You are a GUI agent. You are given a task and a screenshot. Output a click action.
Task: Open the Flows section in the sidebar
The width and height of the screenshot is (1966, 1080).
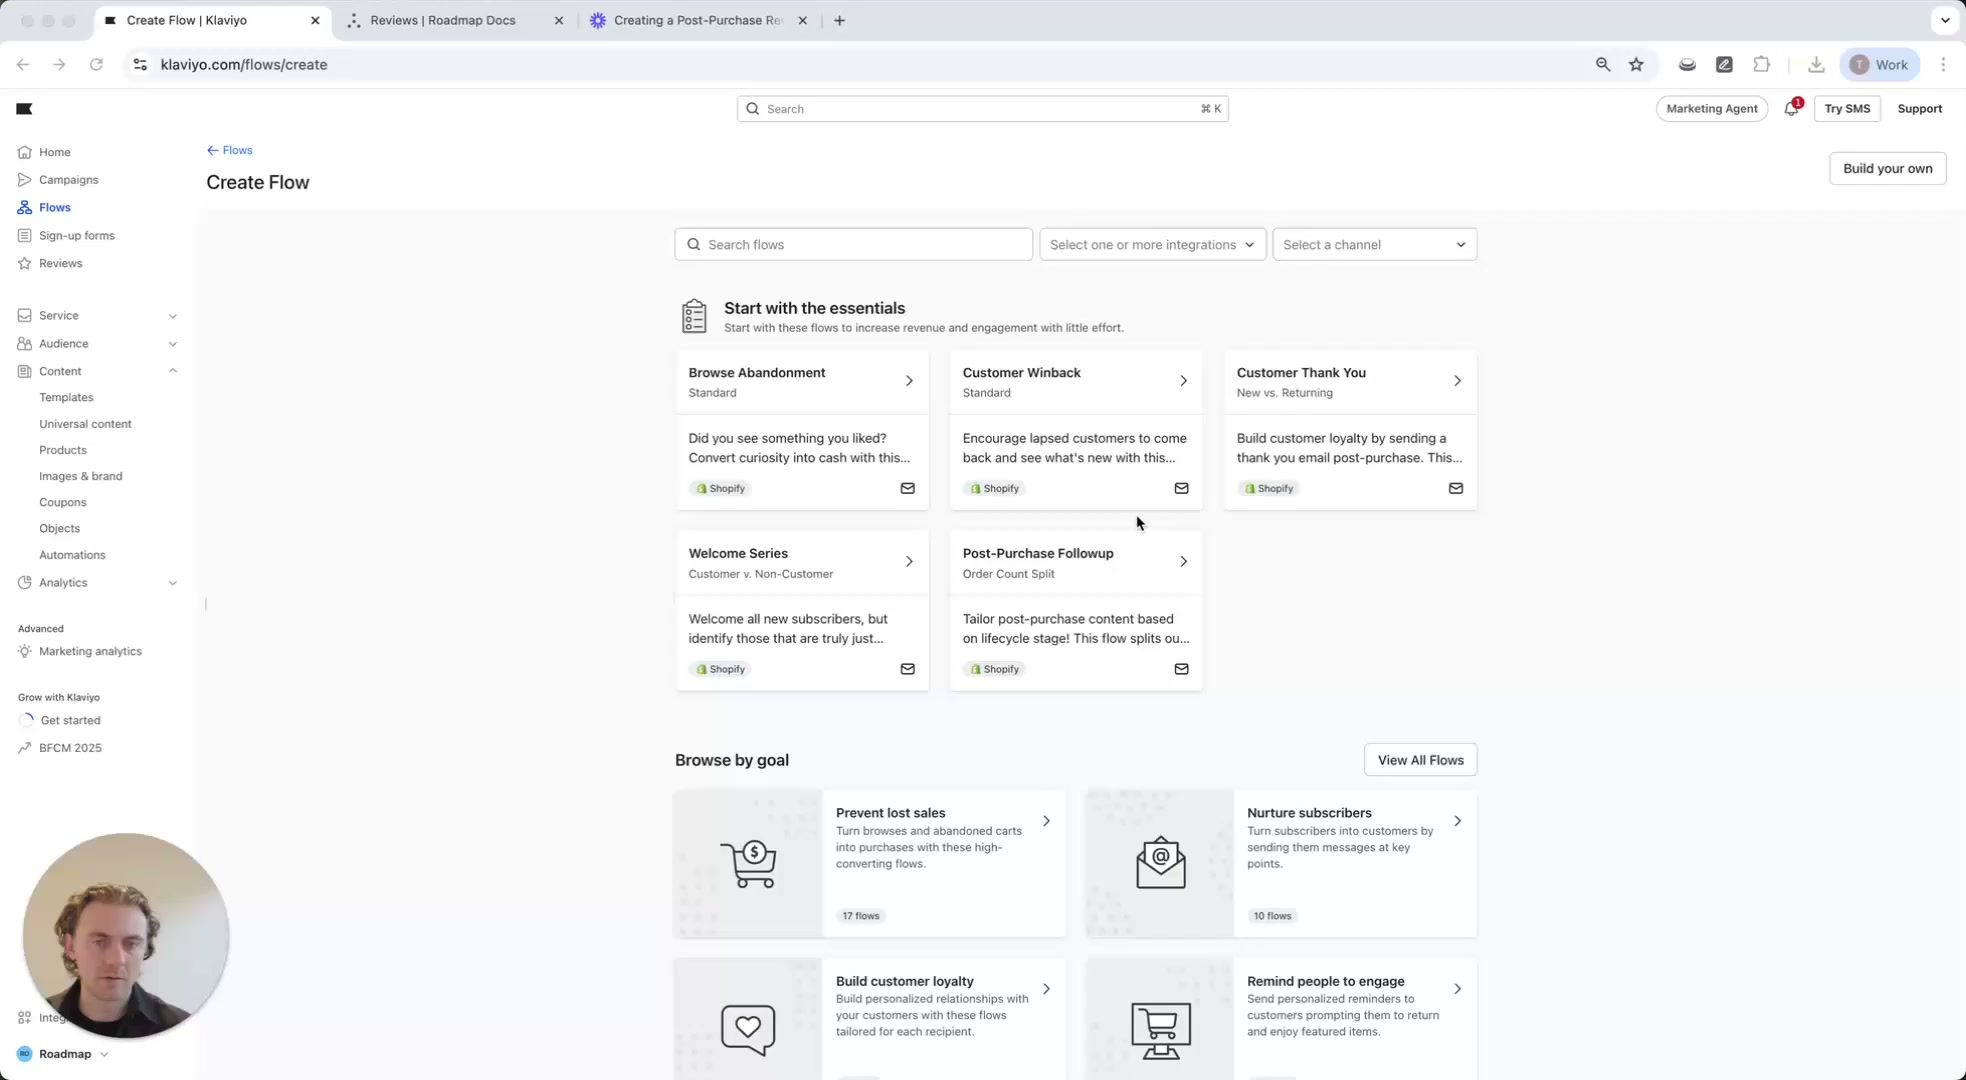(53, 207)
